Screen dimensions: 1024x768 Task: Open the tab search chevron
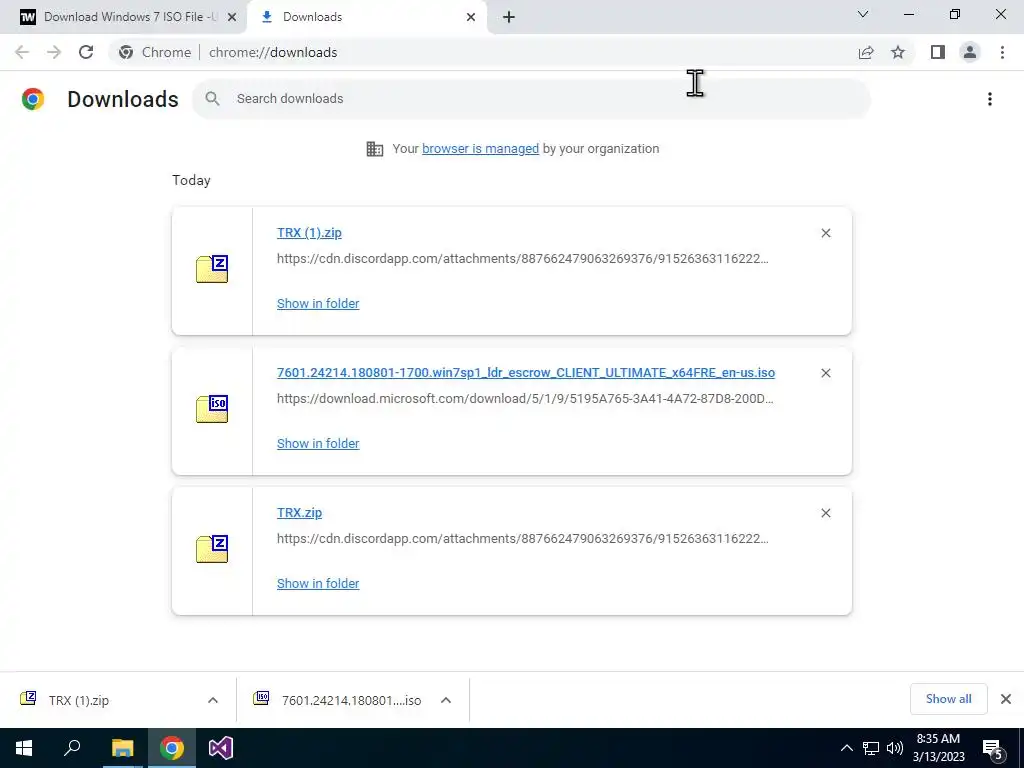tap(863, 14)
